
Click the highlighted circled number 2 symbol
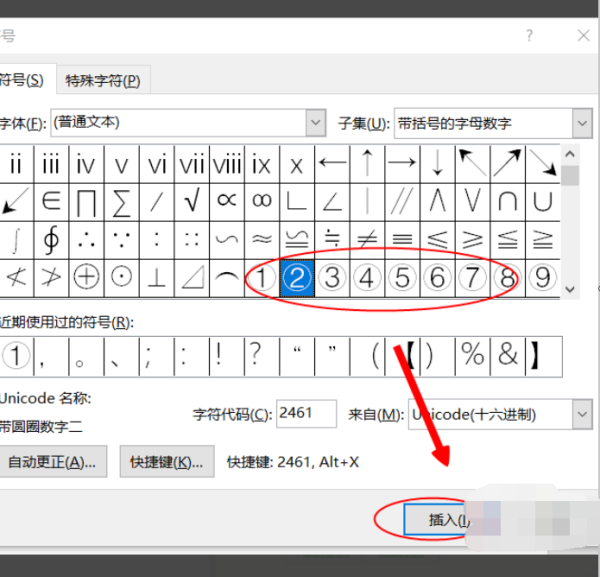point(297,278)
